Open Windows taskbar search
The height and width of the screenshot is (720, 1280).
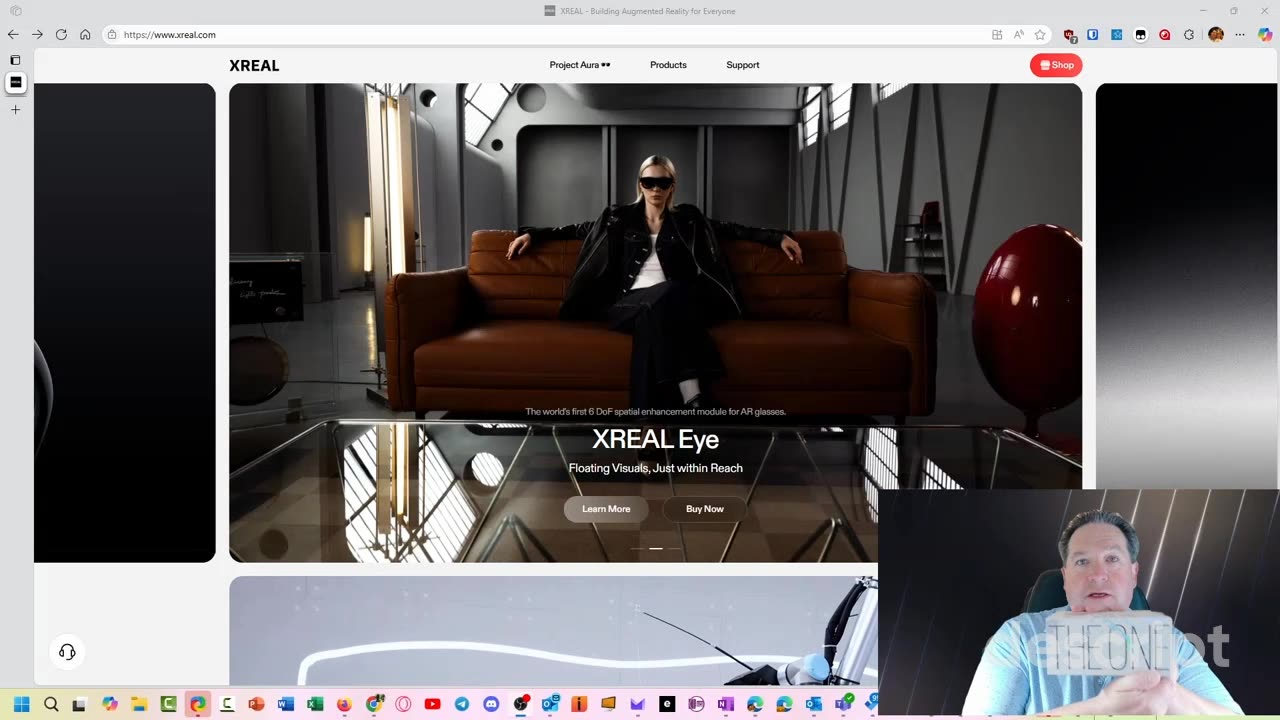point(51,704)
